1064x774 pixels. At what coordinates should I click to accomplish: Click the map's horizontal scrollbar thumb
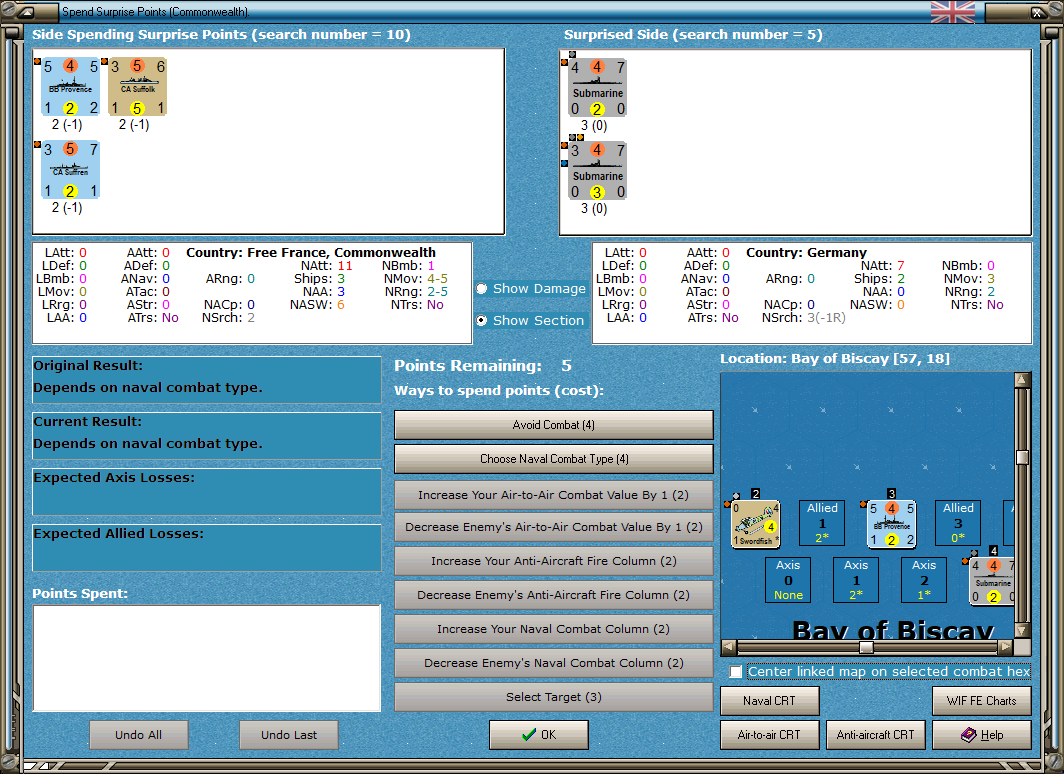point(867,647)
